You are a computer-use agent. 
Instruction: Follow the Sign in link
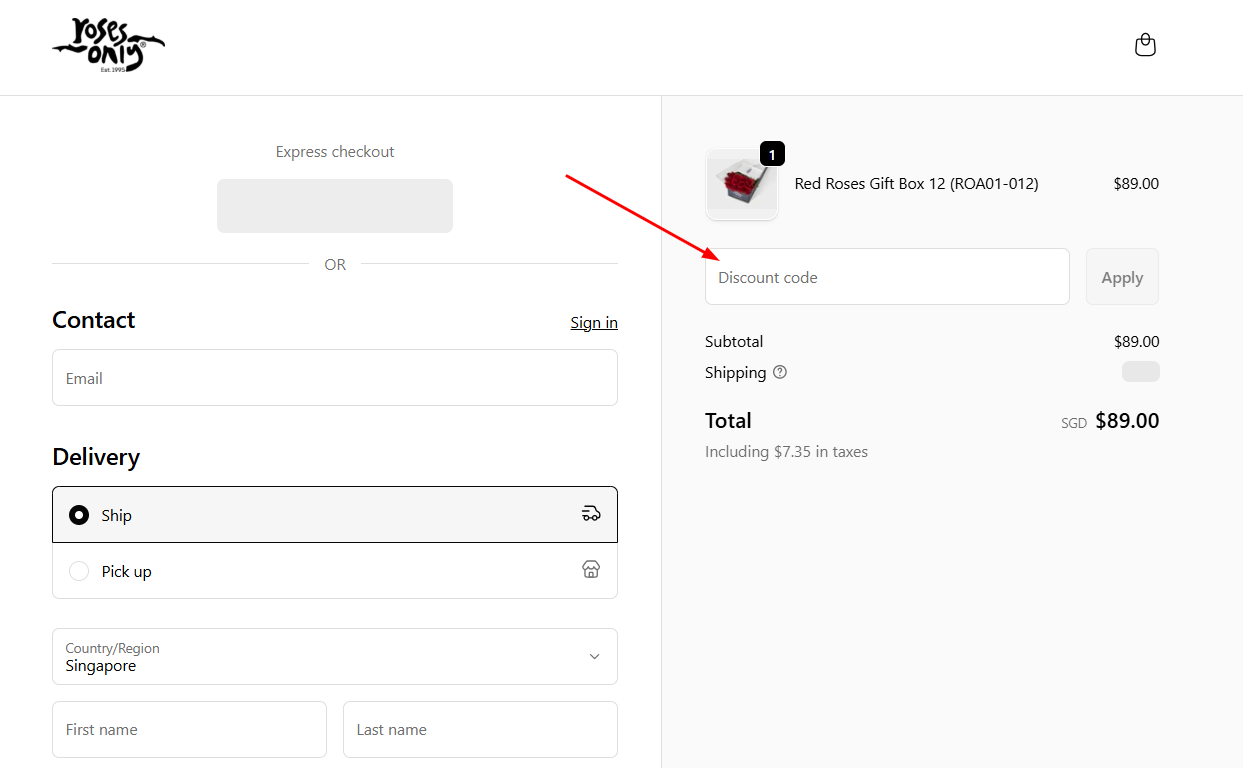pyautogui.click(x=593, y=322)
